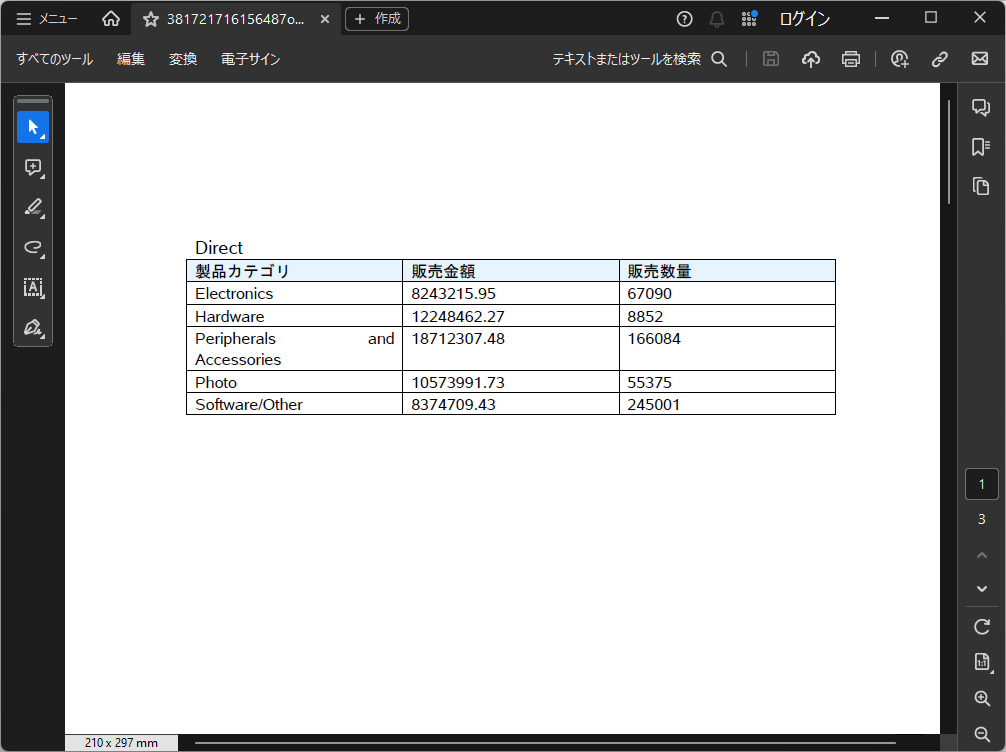This screenshot has width=1006, height=752.
Task: Zoom out with magnifier minus
Action: [982, 734]
